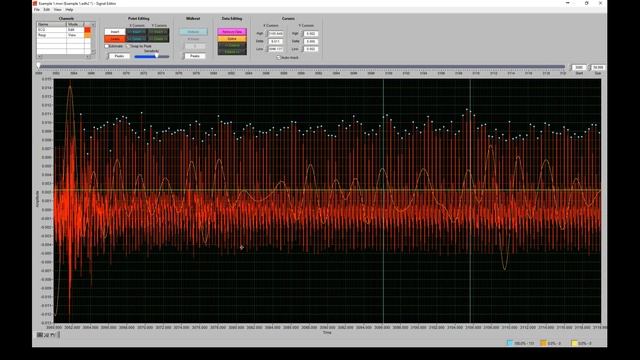Click the vertical X cursor line near time 3096

click(x=383, y=201)
